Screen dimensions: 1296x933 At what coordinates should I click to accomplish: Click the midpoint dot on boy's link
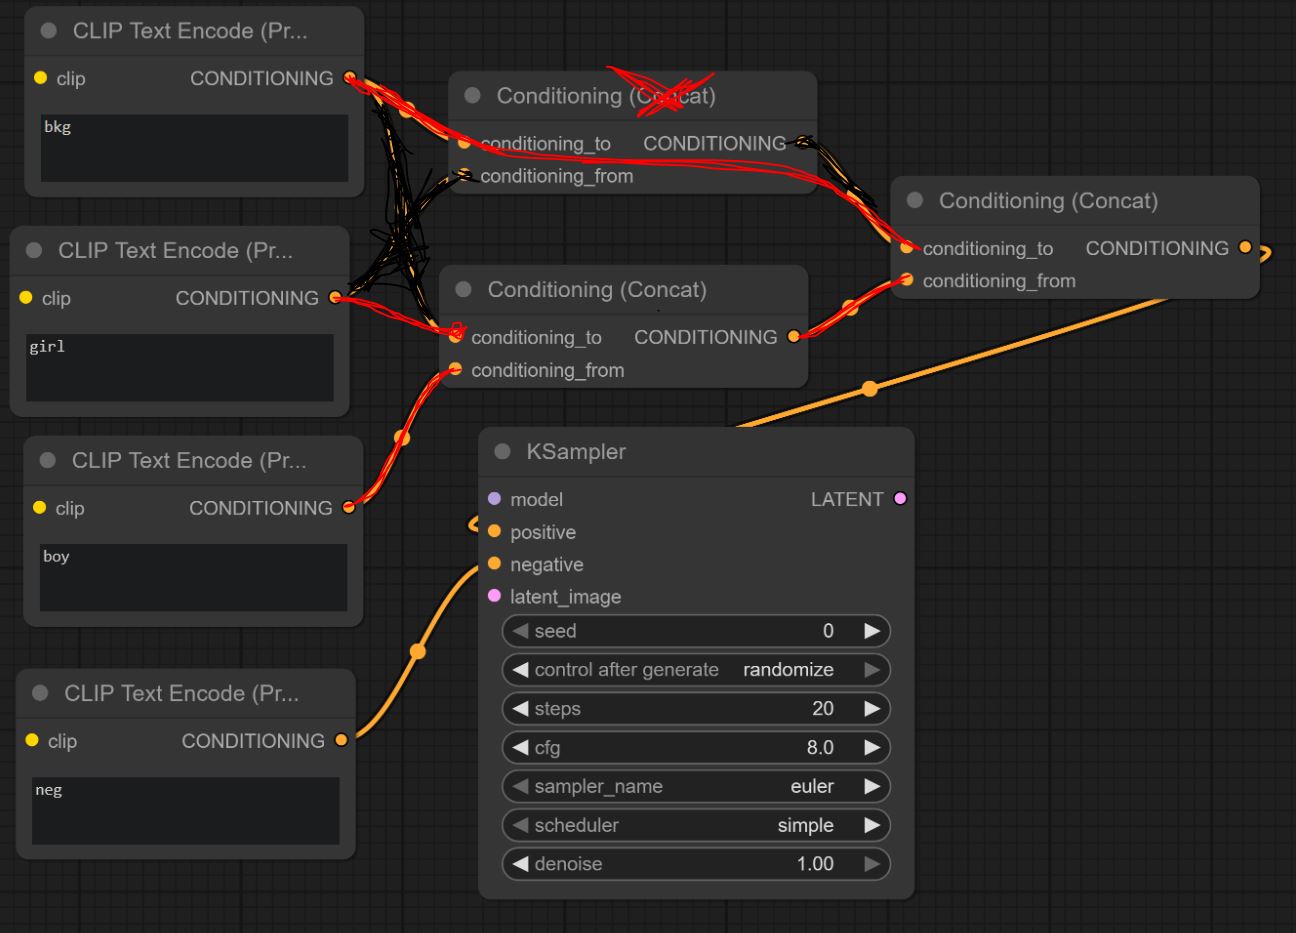click(402, 438)
